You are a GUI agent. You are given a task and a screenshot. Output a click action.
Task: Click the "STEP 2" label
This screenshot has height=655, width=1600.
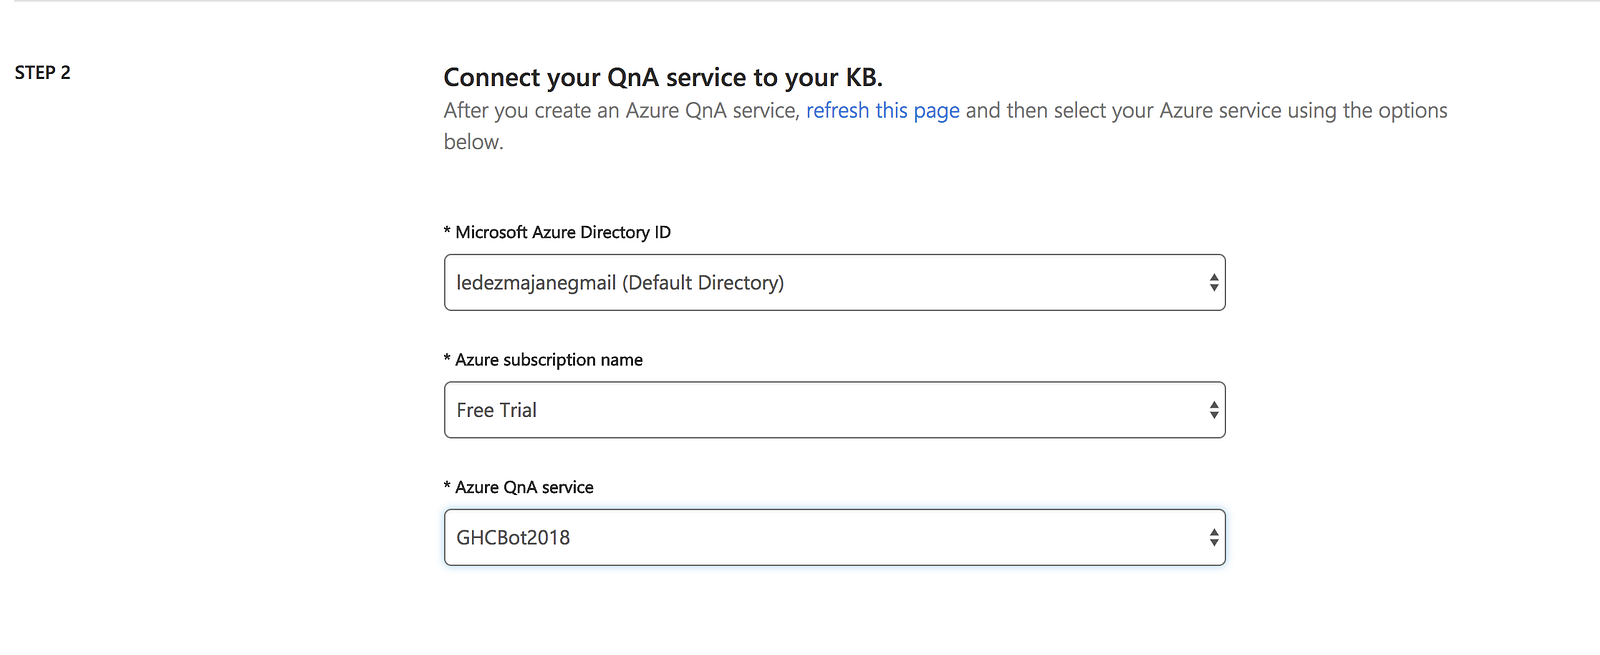pyautogui.click(x=43, y=73)
